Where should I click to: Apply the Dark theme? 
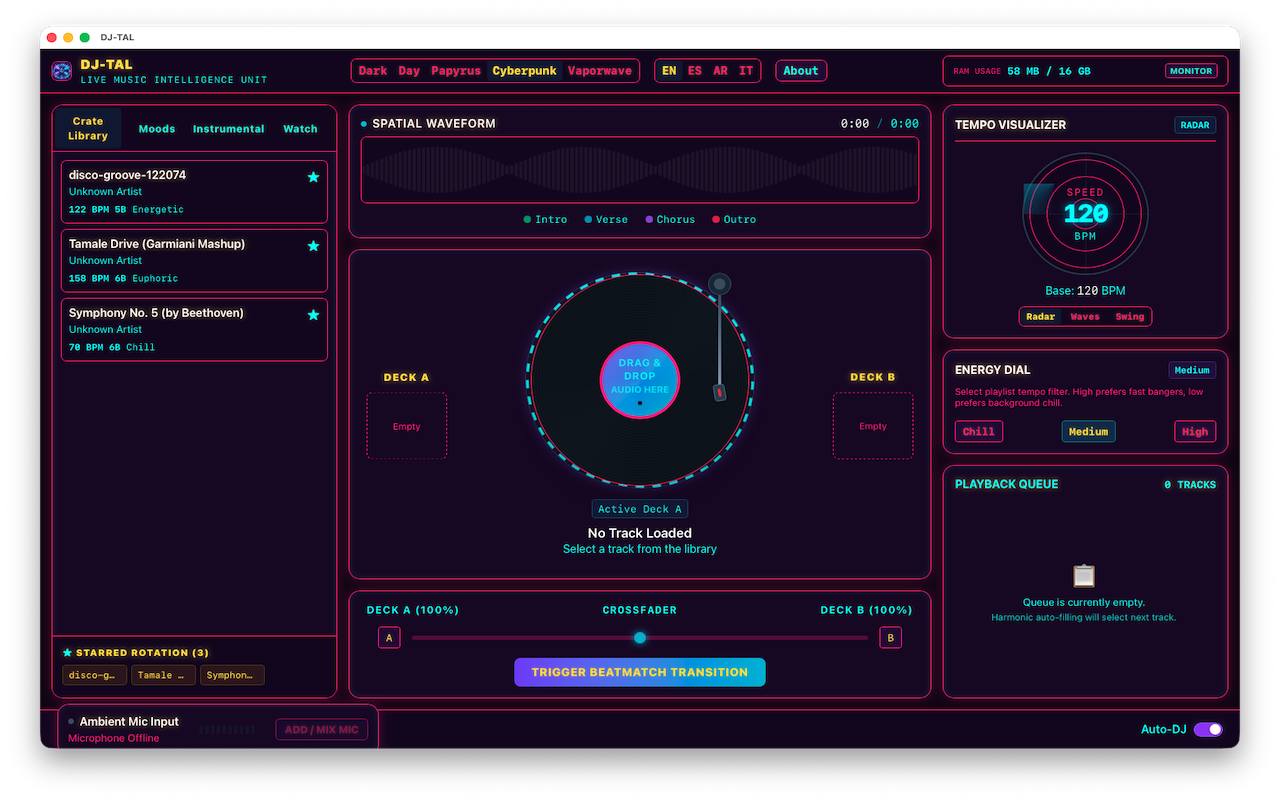[x=373, y=71]
